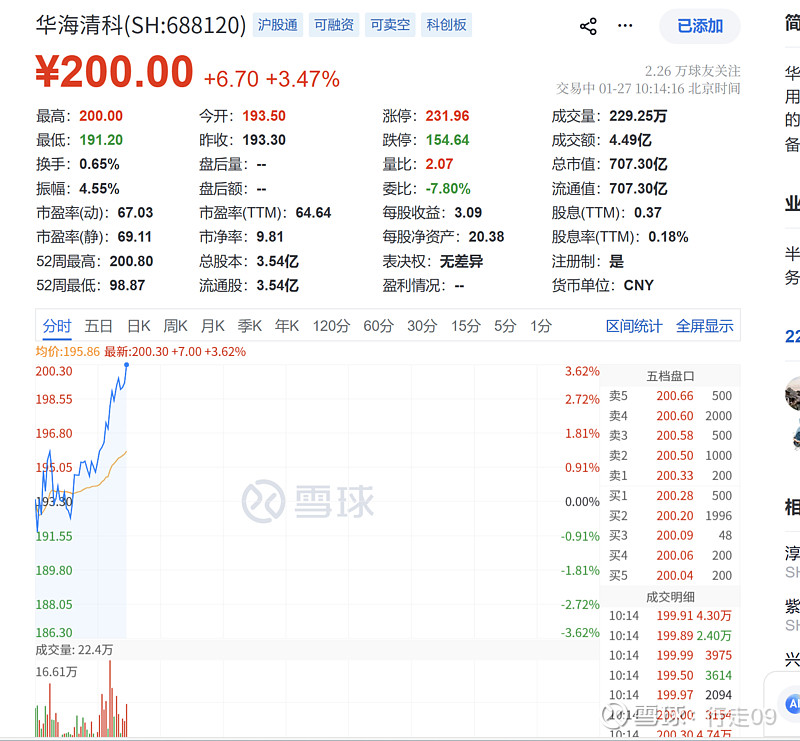800x741 pixels.
Task: Click the 买3 row price 200.09
Action: (x=674, y=535)
